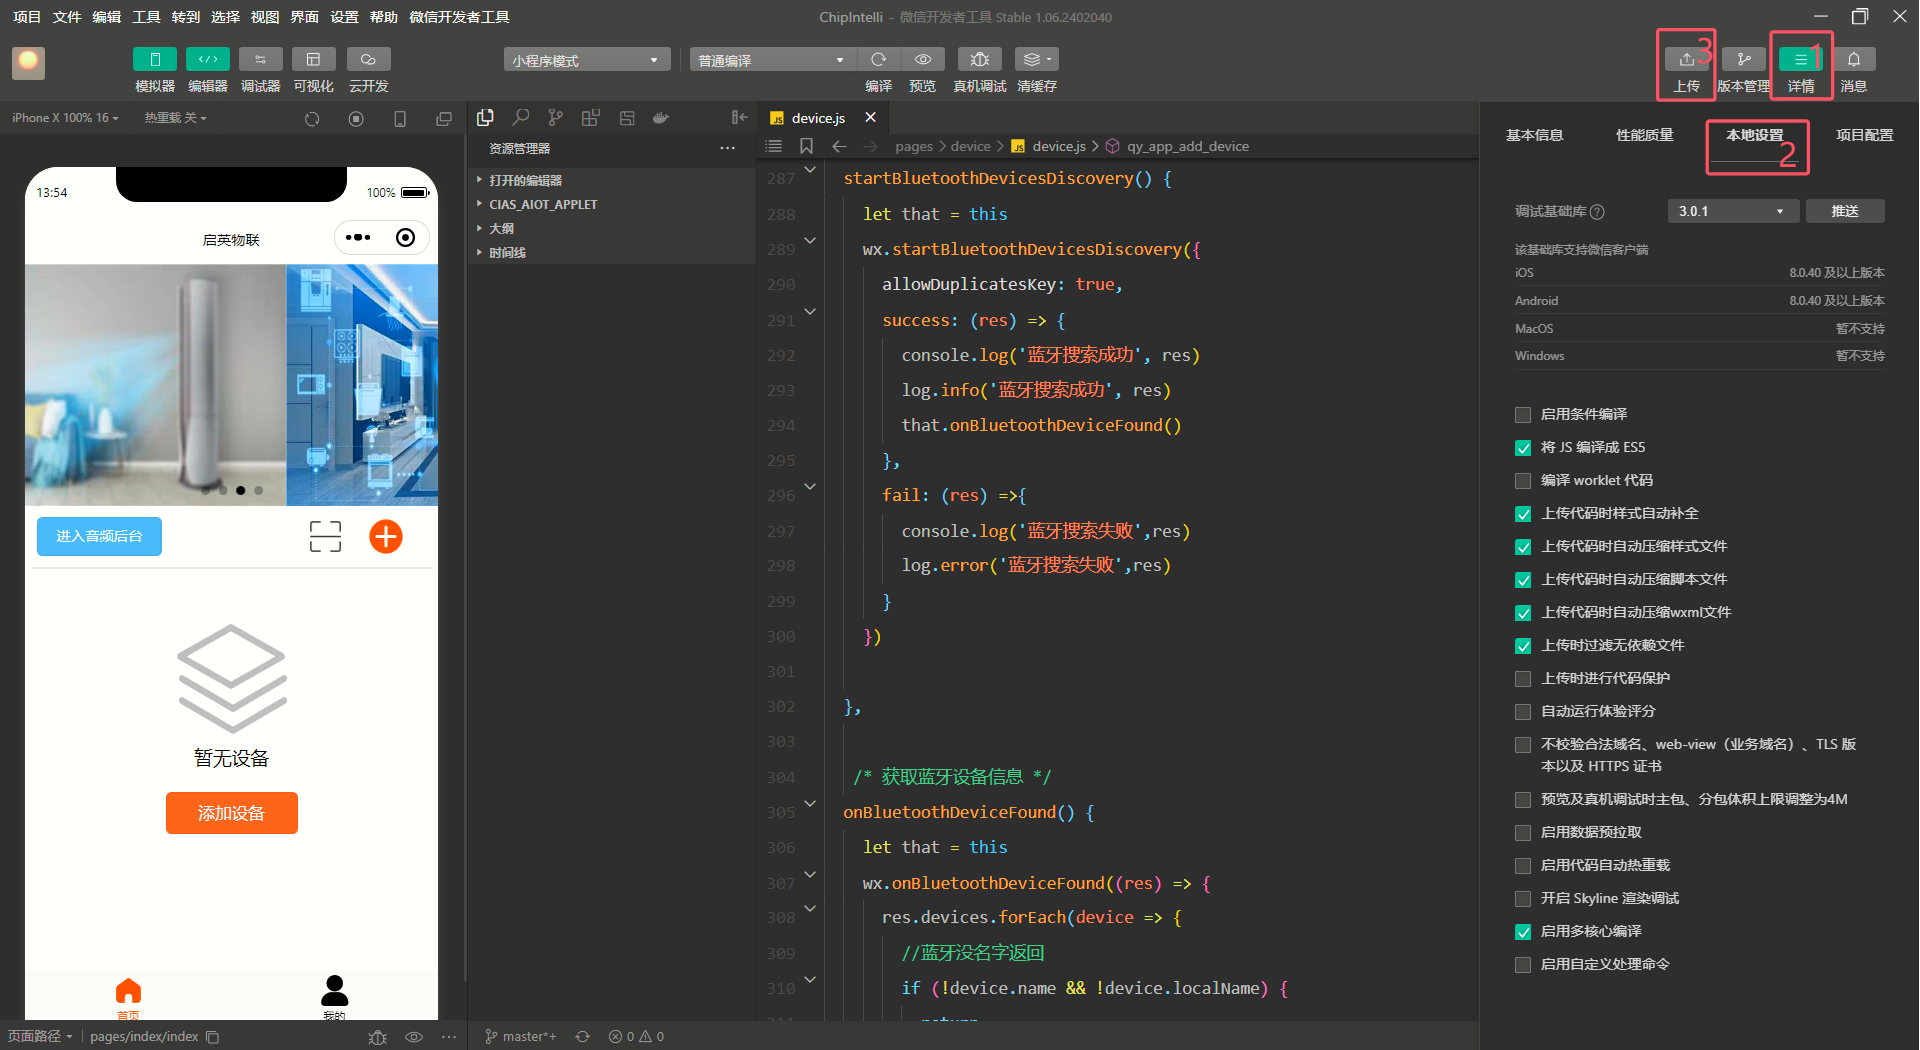
Task: Open the 小程序模式 dropdown
Action: (x=587, y=60)
